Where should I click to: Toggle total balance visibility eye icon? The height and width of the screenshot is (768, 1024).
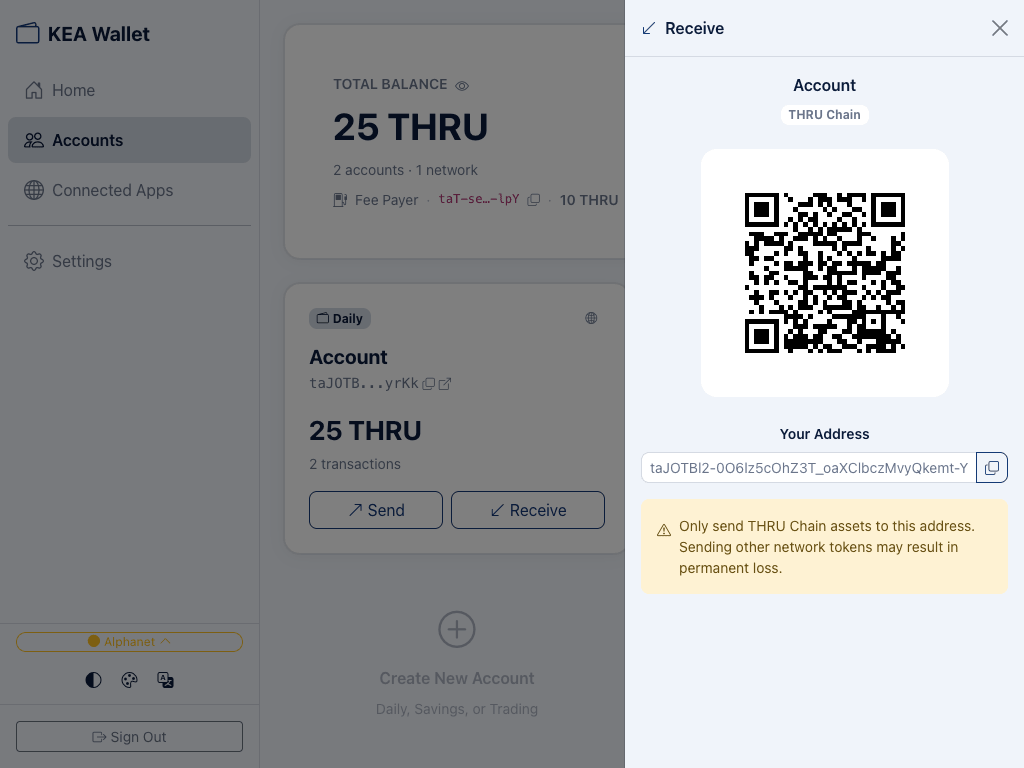pyautogui.click(x=462, y=86)
